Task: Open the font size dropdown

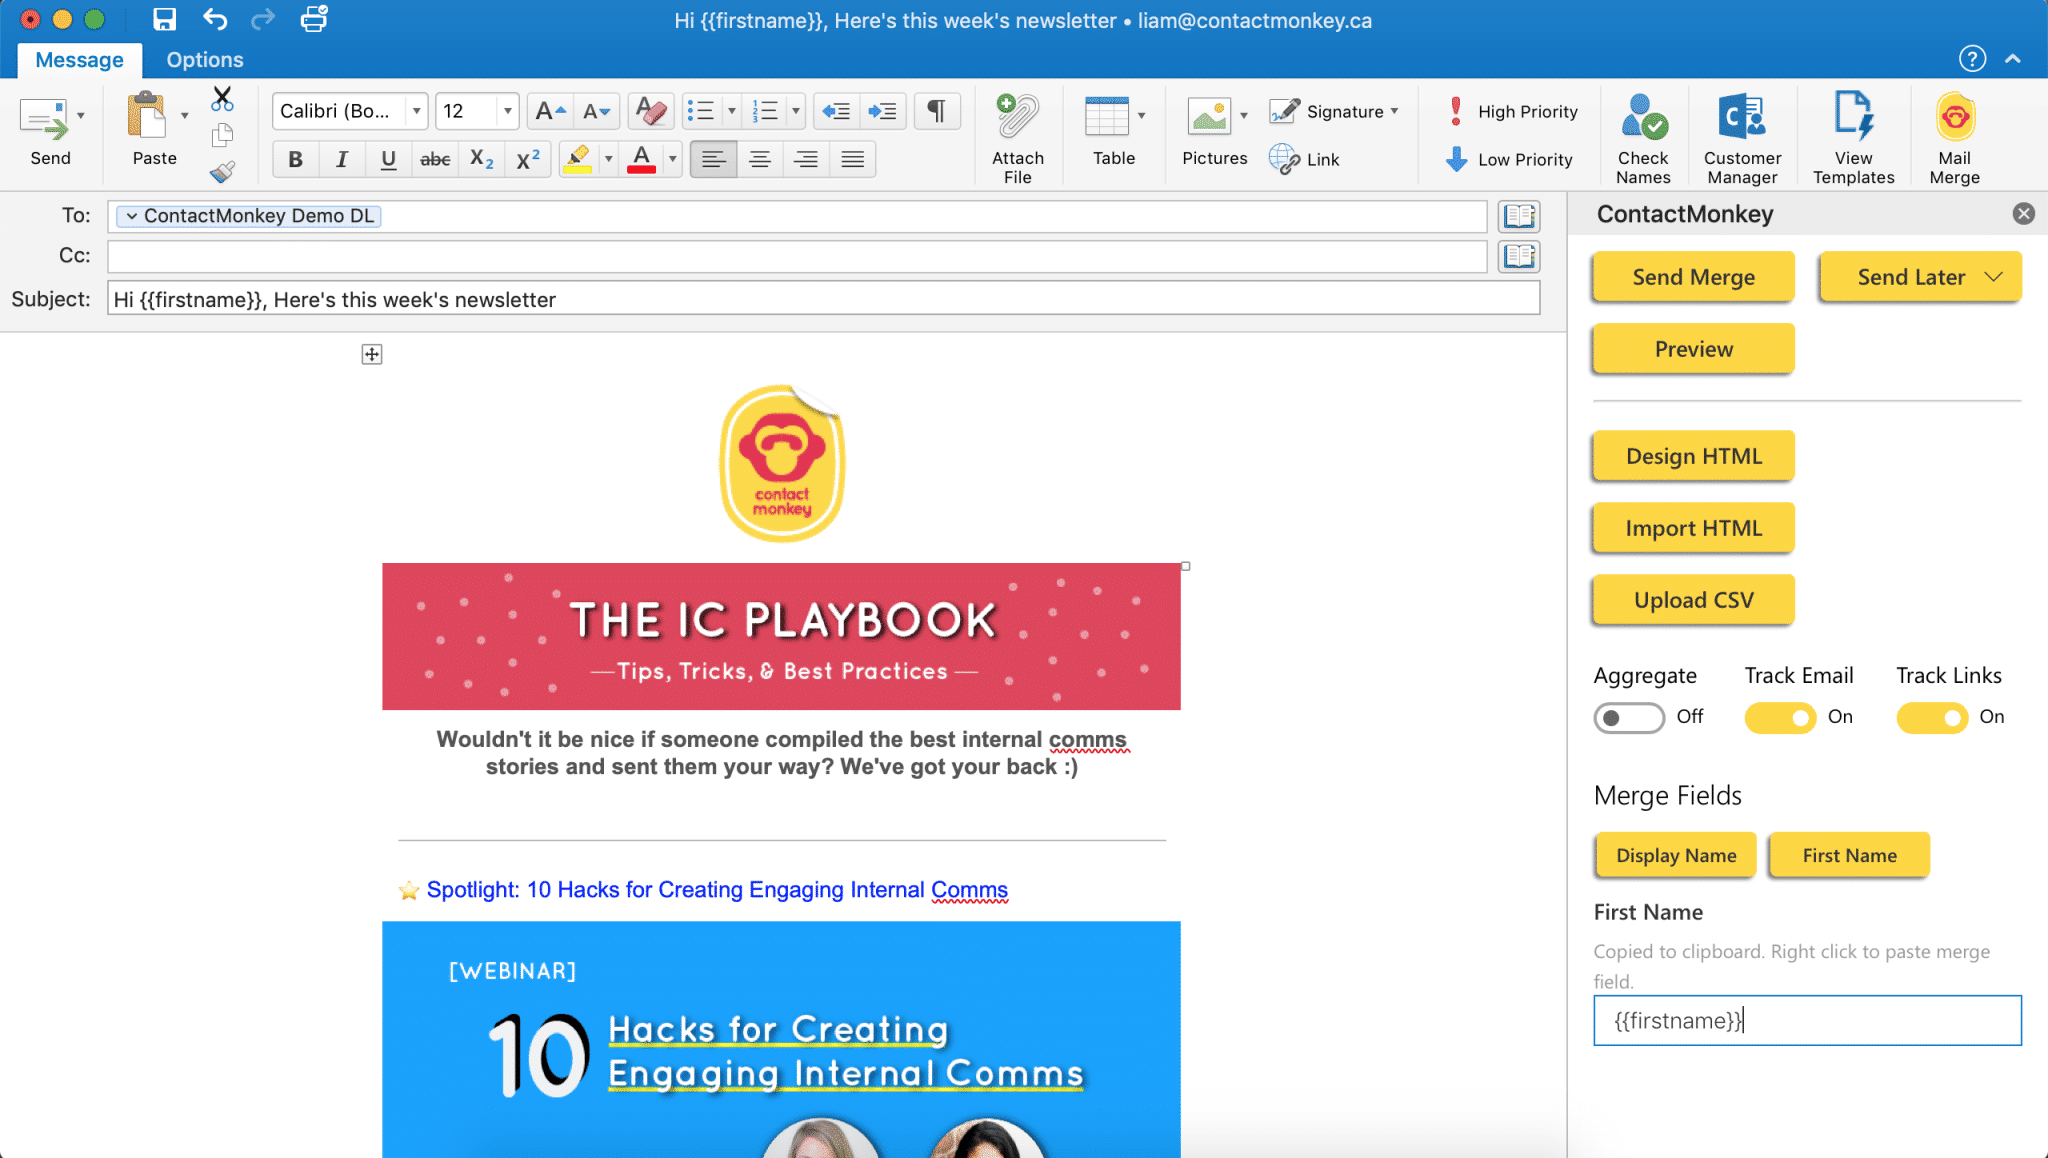Action: pos(507,111)
